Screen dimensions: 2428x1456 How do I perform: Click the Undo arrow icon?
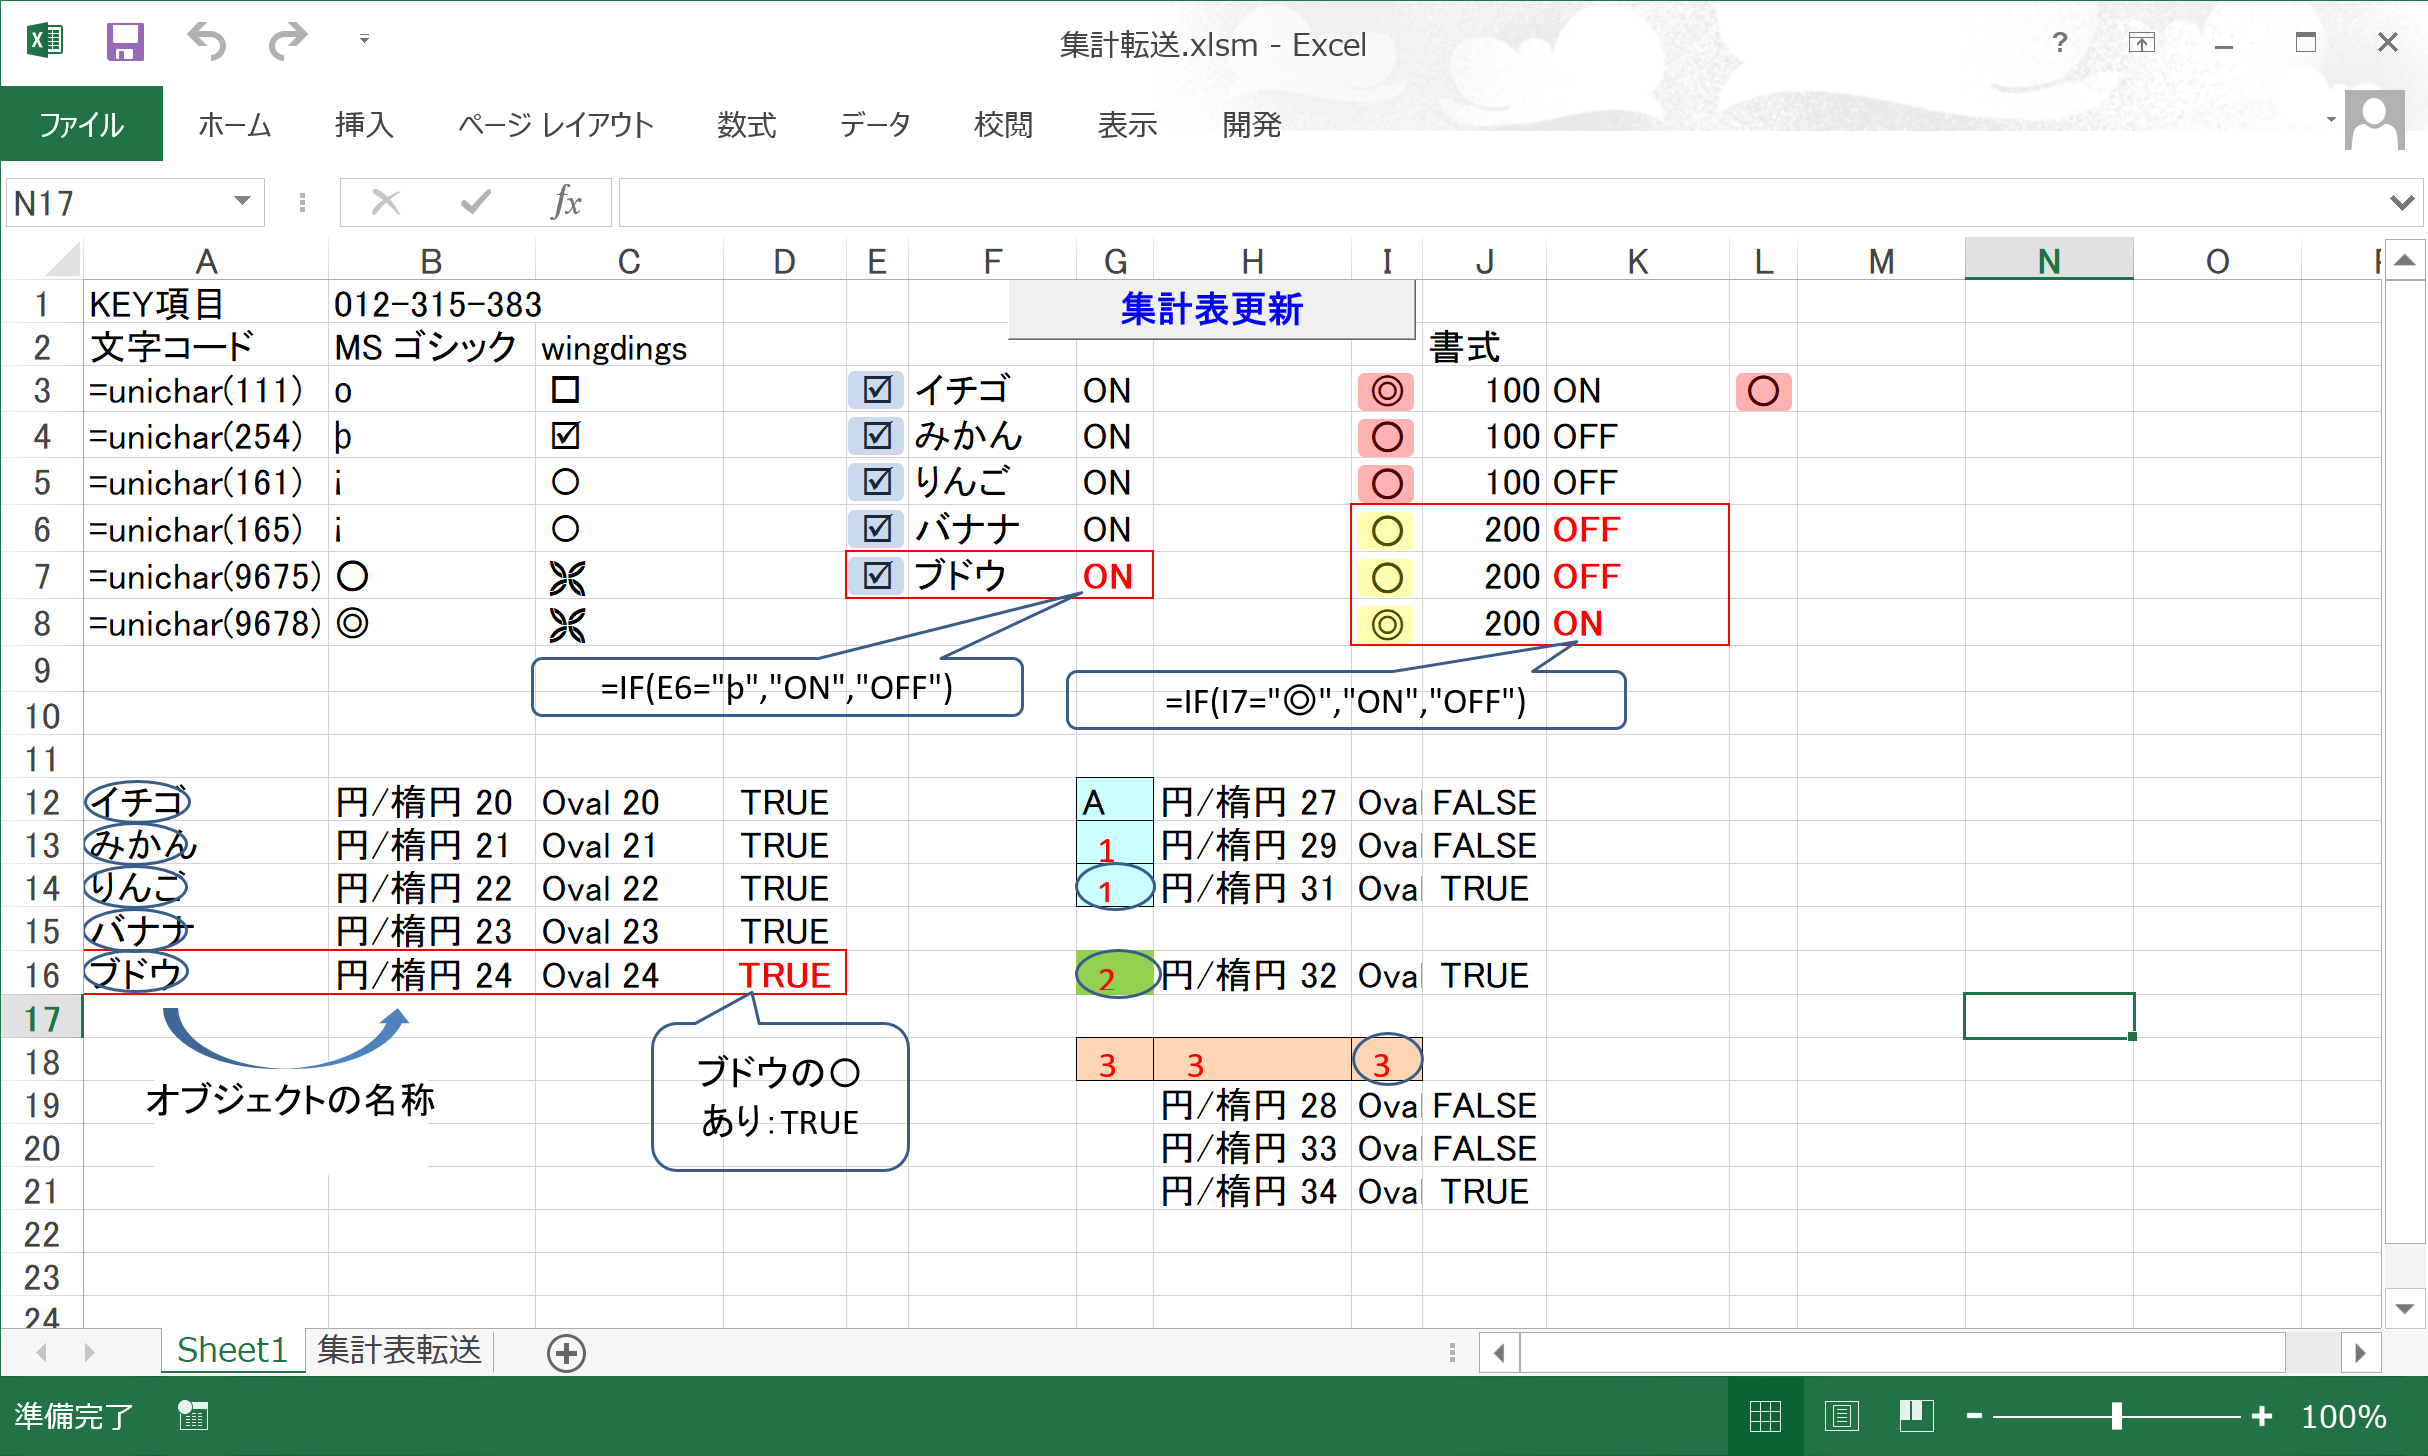pyautogui.click(x=207, y=42)
